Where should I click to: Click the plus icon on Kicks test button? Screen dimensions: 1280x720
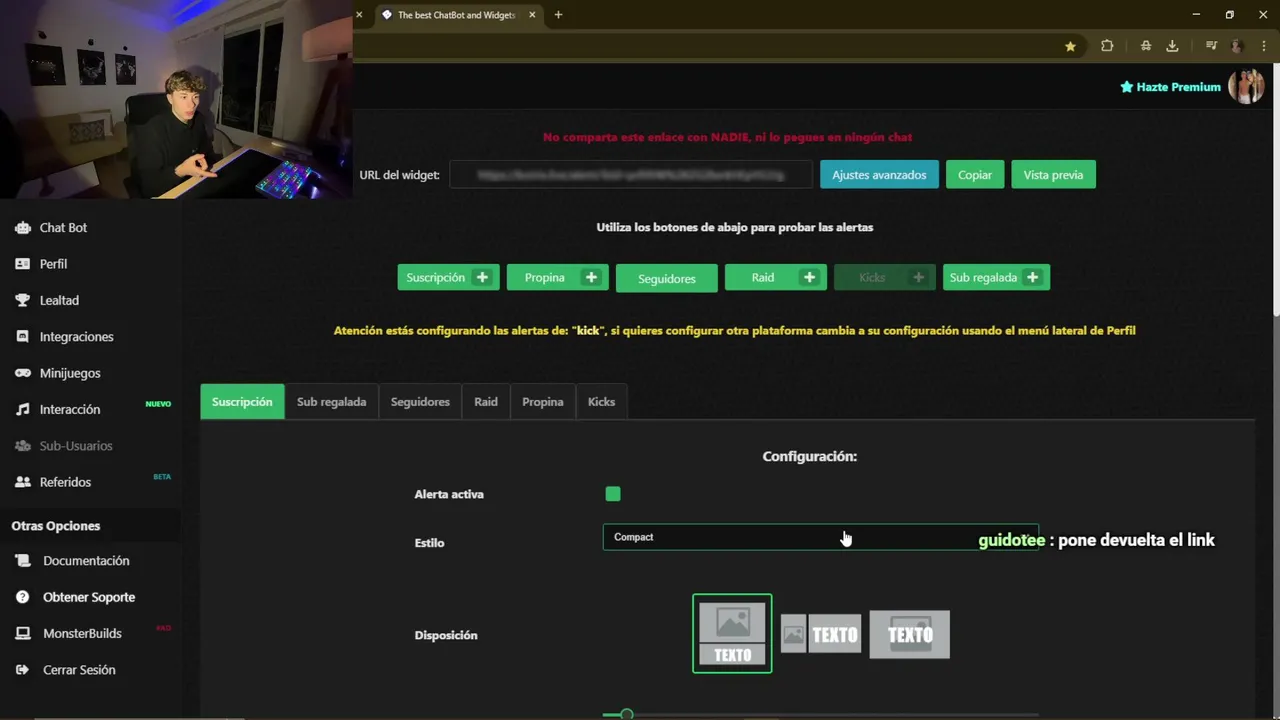[918, 277]
